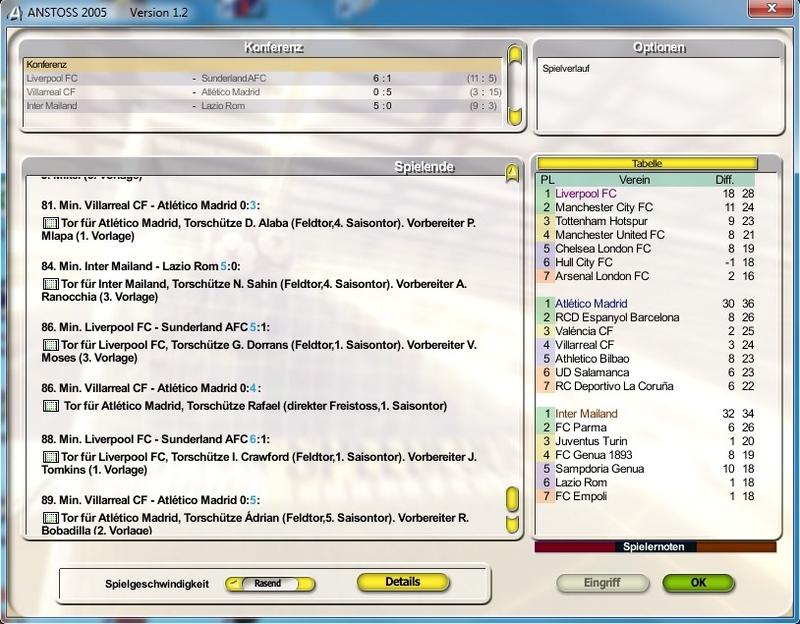Click the Verein column header
Screen dimensions: 800x624
[634, 180]
